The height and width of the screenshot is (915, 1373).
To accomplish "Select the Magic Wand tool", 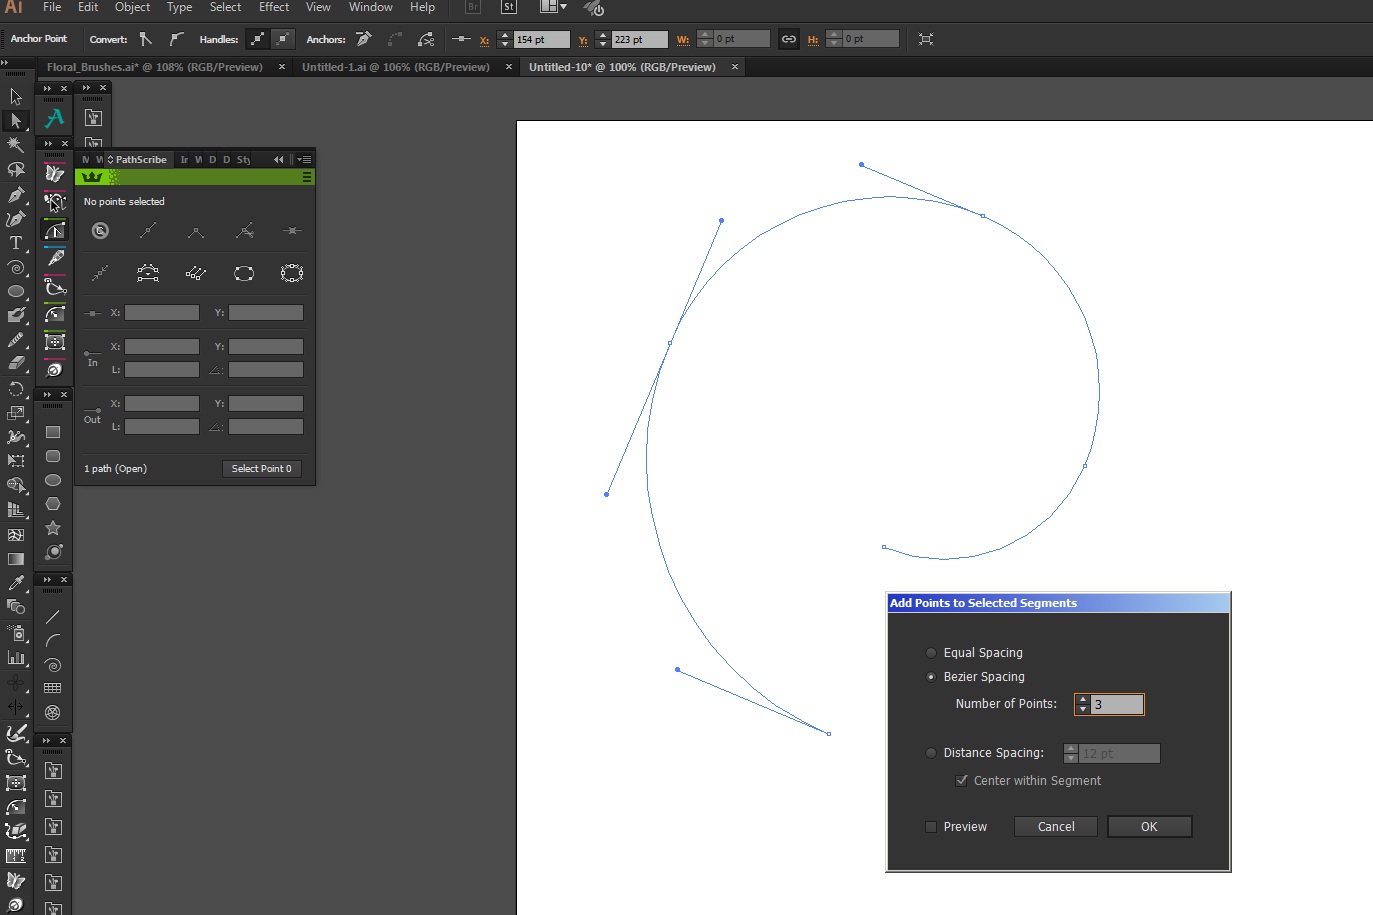I will point(15,145).
